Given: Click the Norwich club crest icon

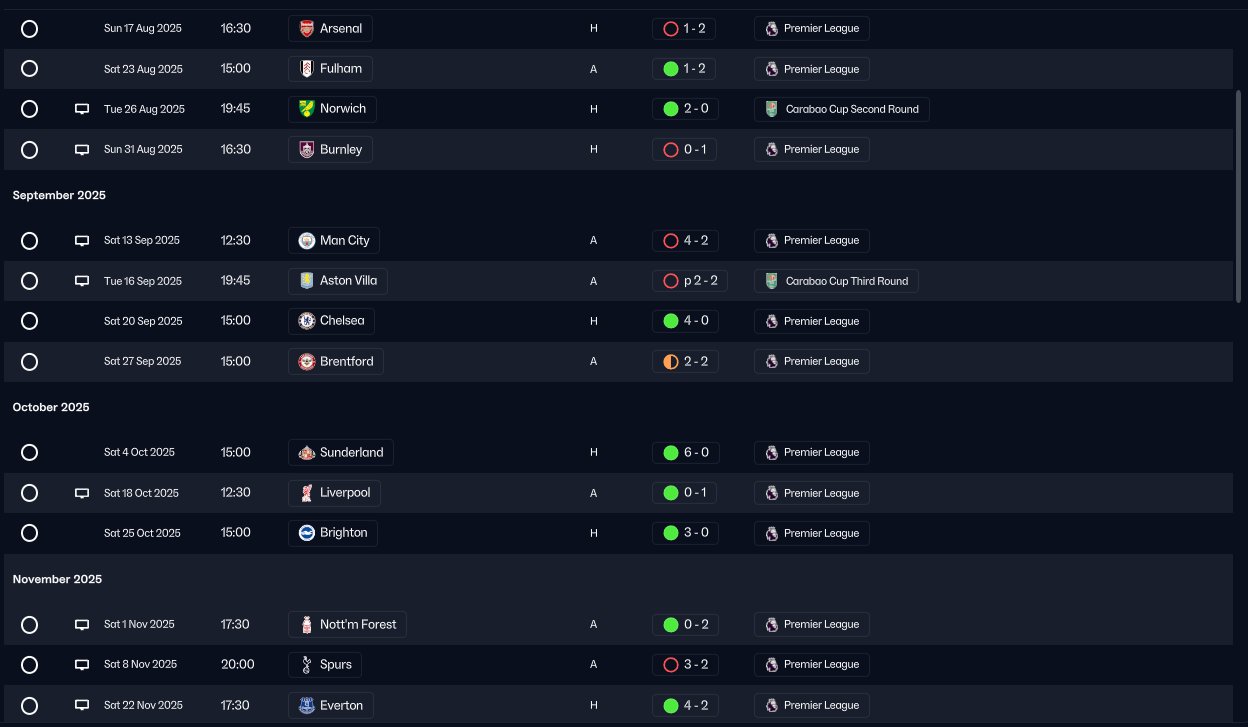Looking at the screenshot, I should coord(307,109).
